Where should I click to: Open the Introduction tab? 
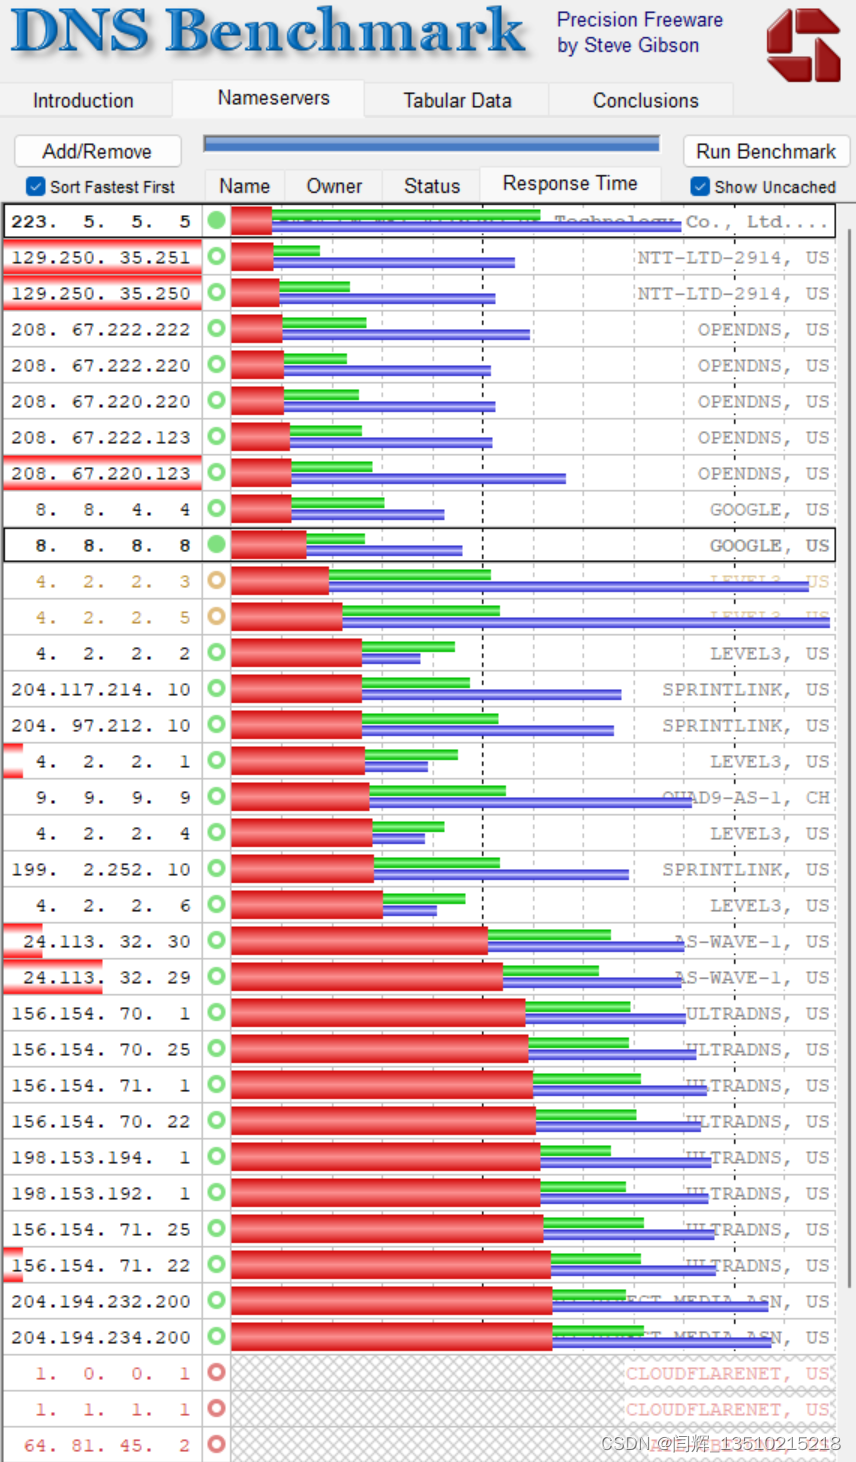coord(83,100)
